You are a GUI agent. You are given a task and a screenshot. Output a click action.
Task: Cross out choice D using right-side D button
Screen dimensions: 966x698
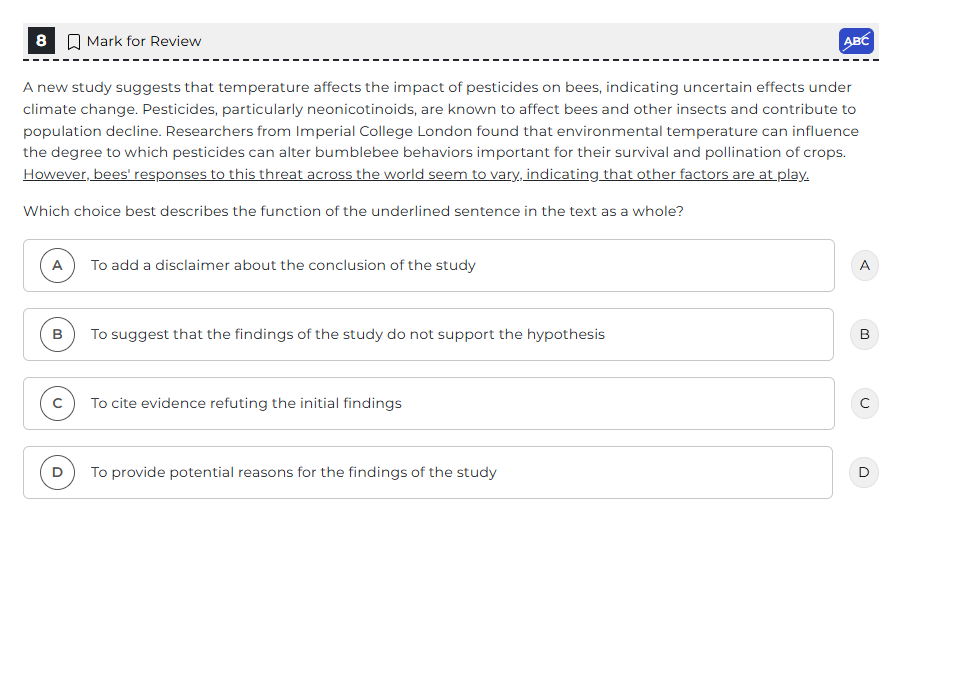click(864, 472)
